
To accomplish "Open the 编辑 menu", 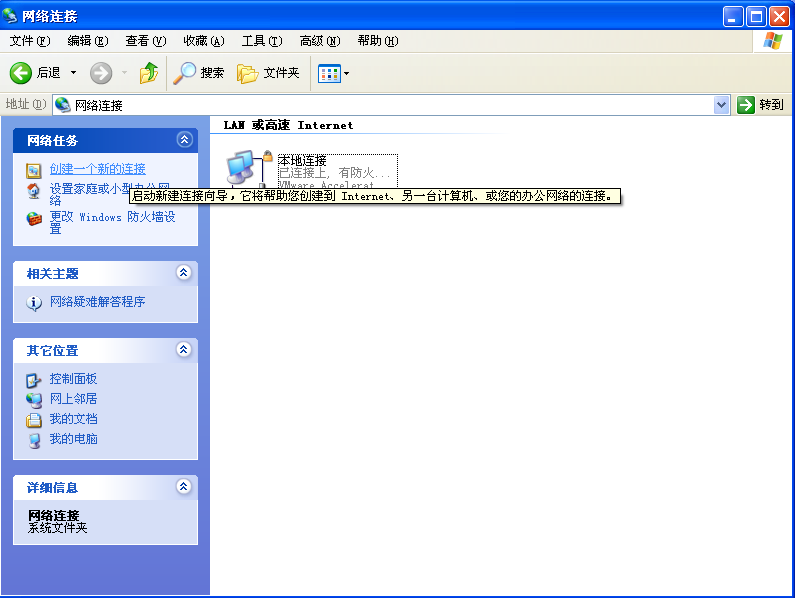I will (x=88, y=41).
